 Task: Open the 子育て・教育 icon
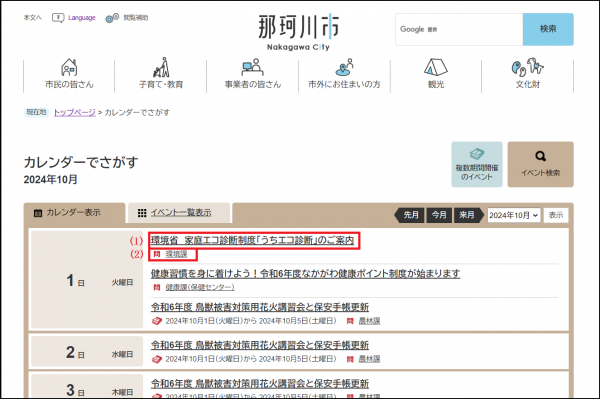(161, 67)
